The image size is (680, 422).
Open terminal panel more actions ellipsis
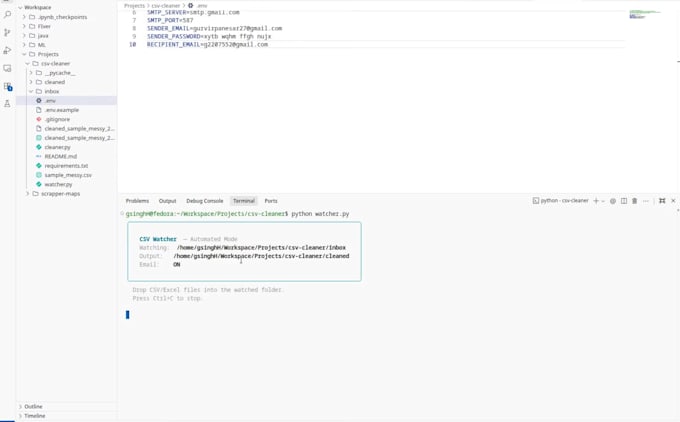coord(646,201)
